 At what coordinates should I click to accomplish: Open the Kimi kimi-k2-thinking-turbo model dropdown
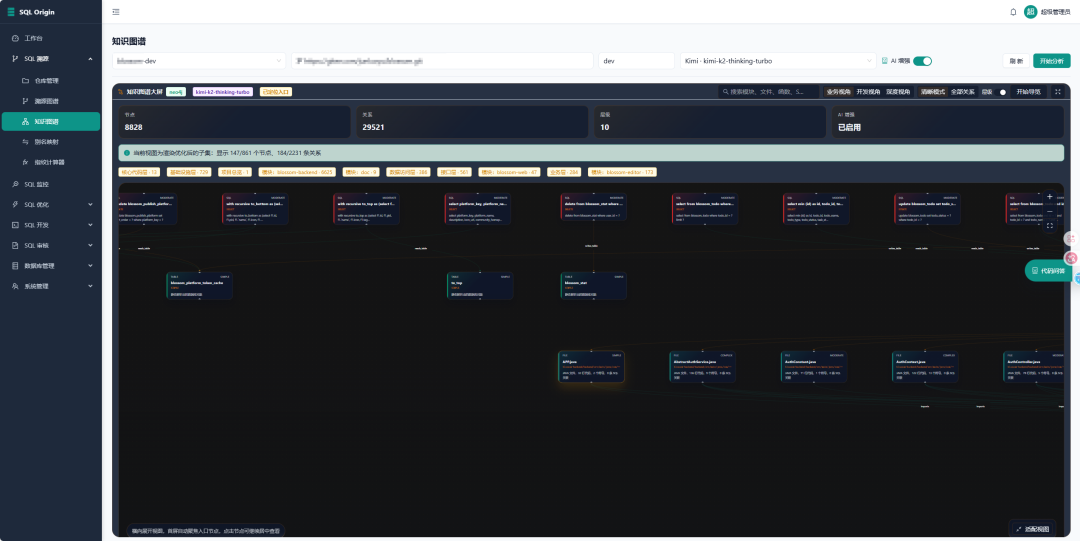(778, 61)
